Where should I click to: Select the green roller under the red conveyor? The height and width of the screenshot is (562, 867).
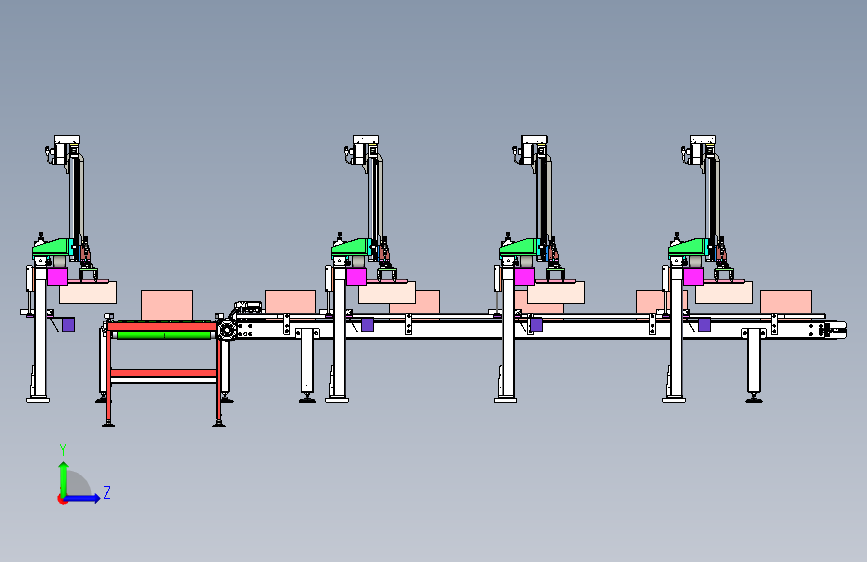[164, 335]
